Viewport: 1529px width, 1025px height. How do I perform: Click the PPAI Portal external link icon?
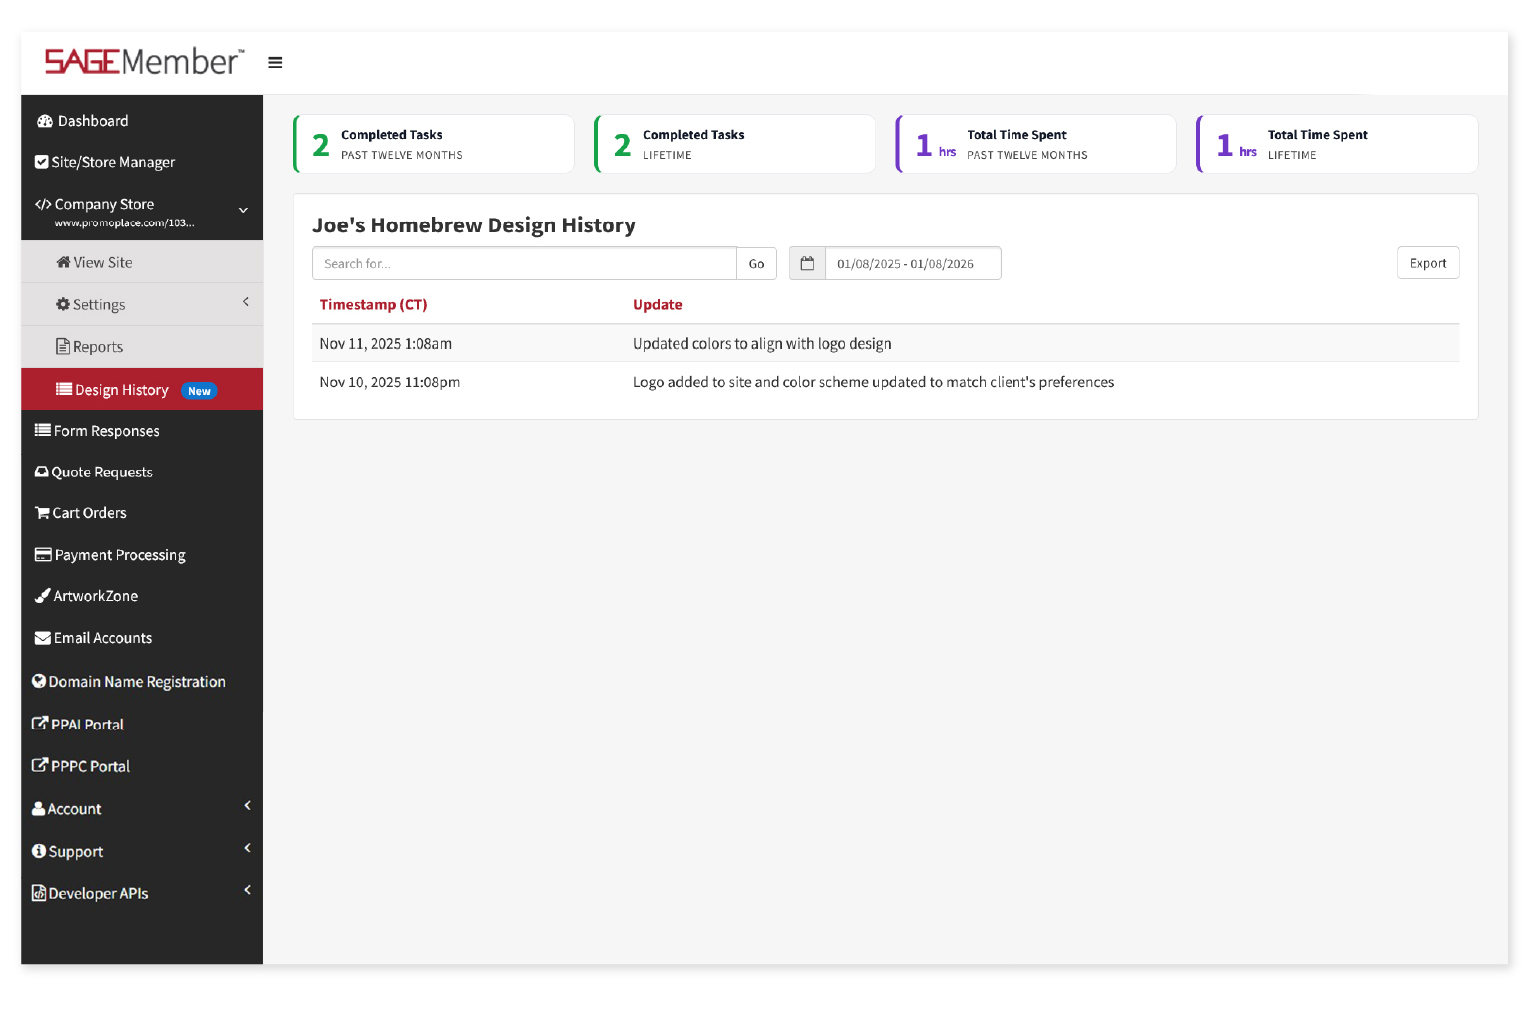click(x=40, y=723)
